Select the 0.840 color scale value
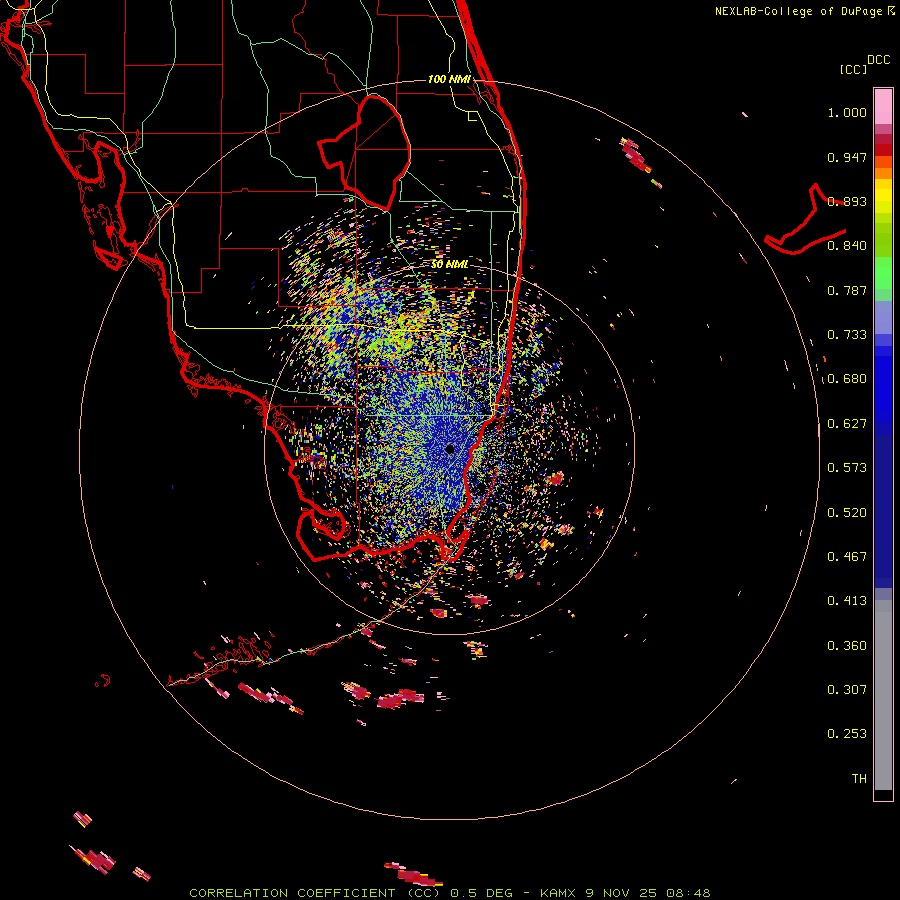Image resolution: width=900 pixels, height=900 pixels. [847, 246]
